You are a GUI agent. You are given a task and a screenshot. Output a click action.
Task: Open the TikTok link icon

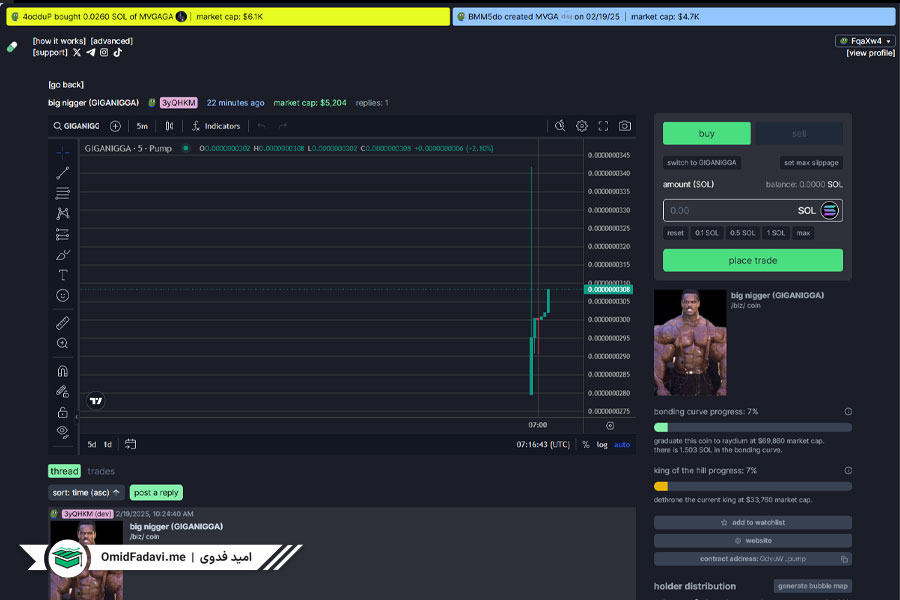click(118, 52)
